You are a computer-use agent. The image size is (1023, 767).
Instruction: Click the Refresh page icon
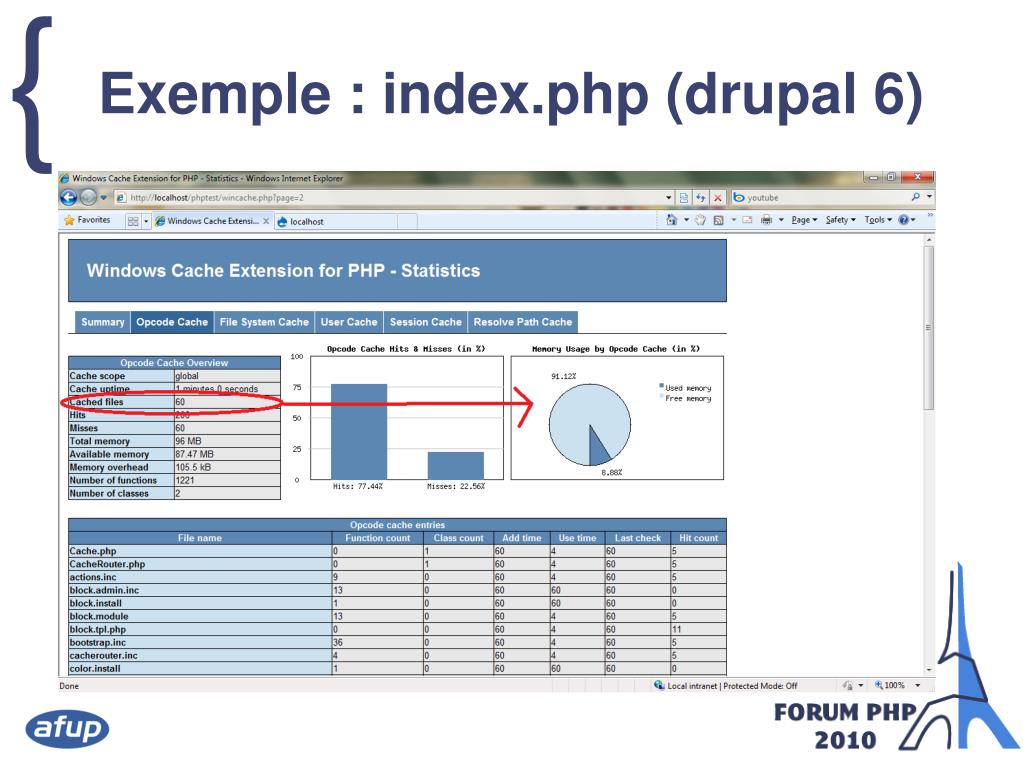(x=701, y=198)
